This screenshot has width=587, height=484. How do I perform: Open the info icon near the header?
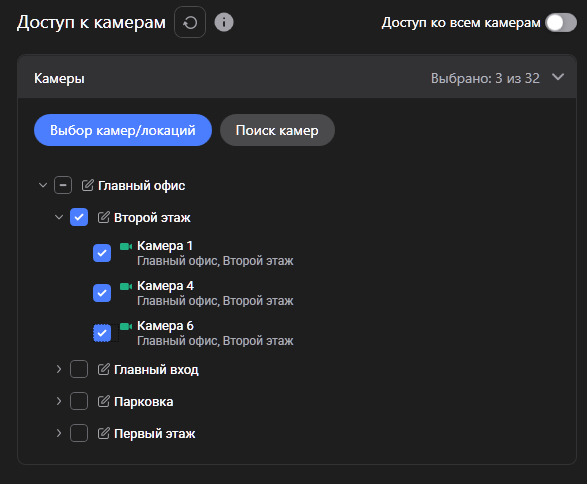tap(224, 22)
